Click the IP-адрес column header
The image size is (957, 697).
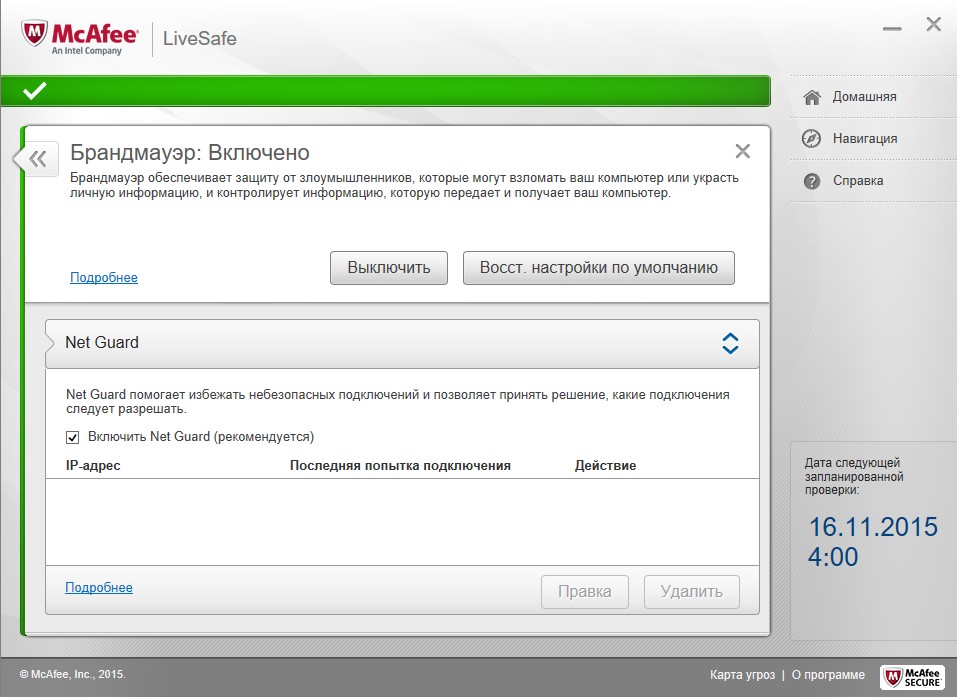93,466
